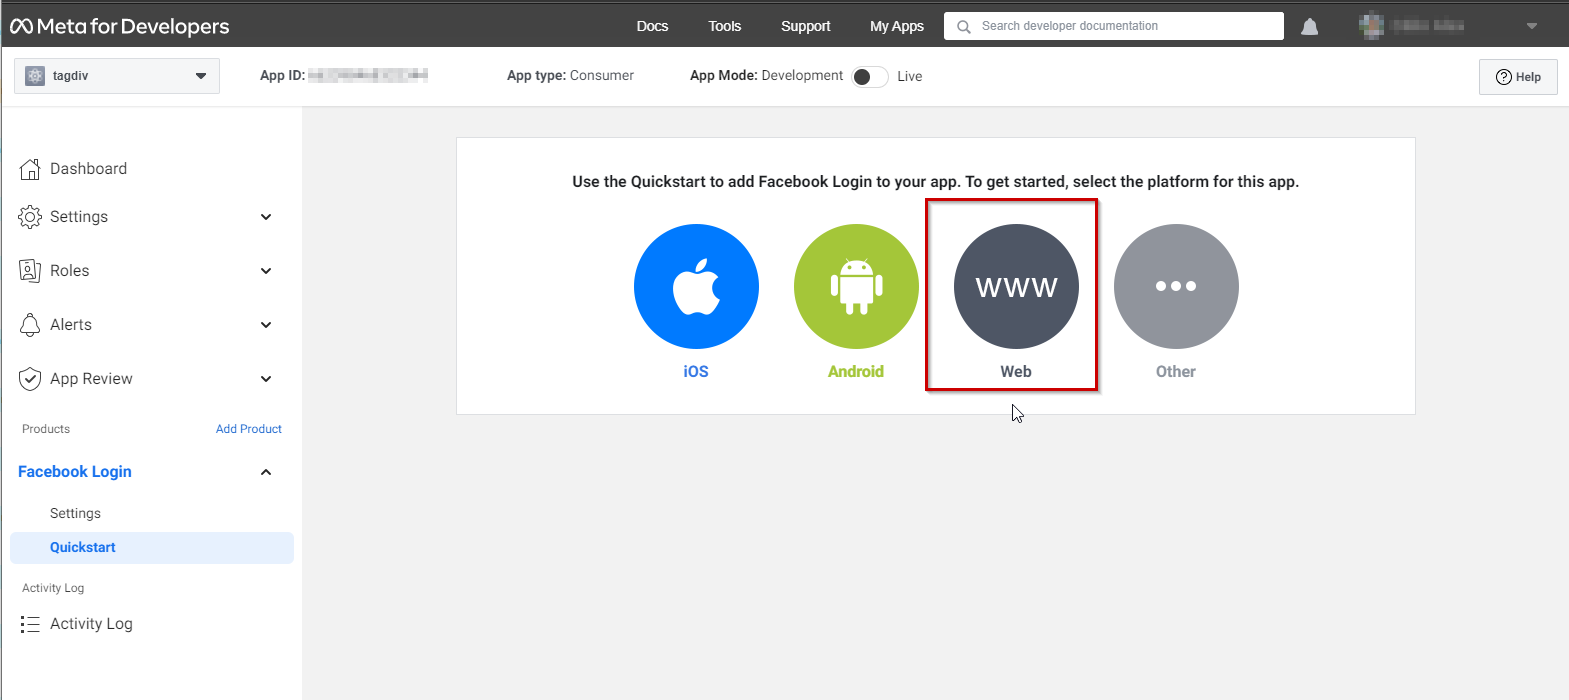Click the blurred App ID value
This screenshot has height=700, width=1569.
click(368, 75)
